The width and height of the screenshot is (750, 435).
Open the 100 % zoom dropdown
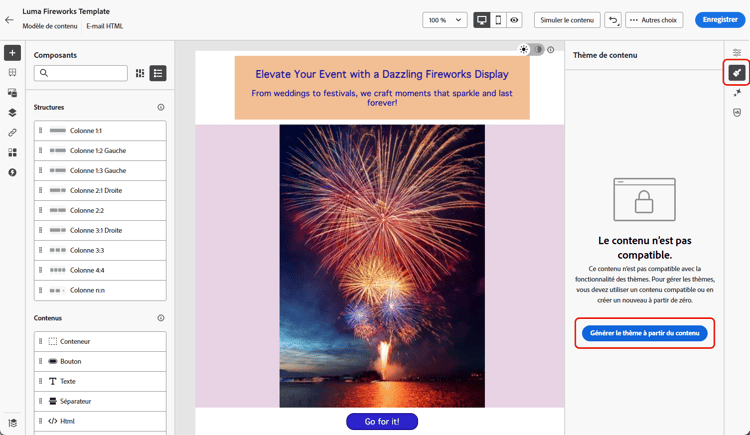(445, 20)
